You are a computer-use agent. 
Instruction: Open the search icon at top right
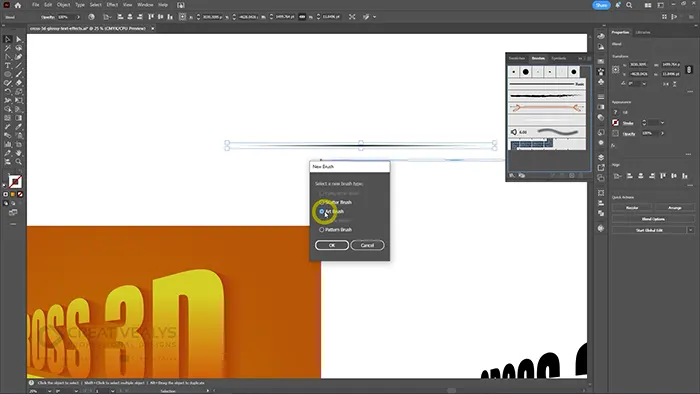(629, 5)
